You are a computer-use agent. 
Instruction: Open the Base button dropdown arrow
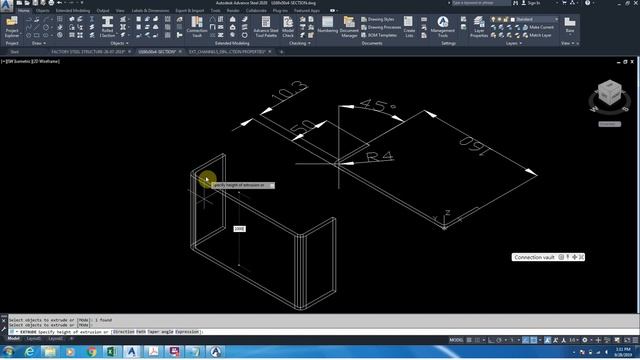pyautogui.click(x=570, y=35)
